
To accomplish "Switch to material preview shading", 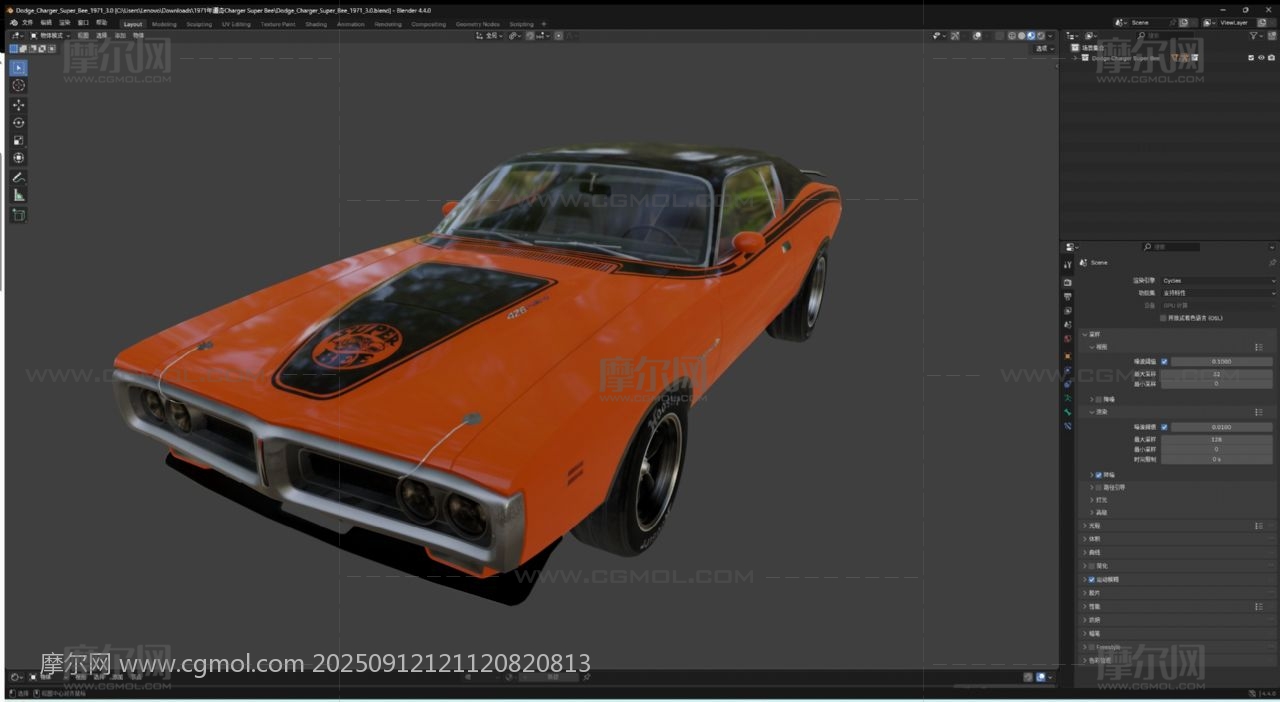I will pyautogui.click(x=1031, y=35).
